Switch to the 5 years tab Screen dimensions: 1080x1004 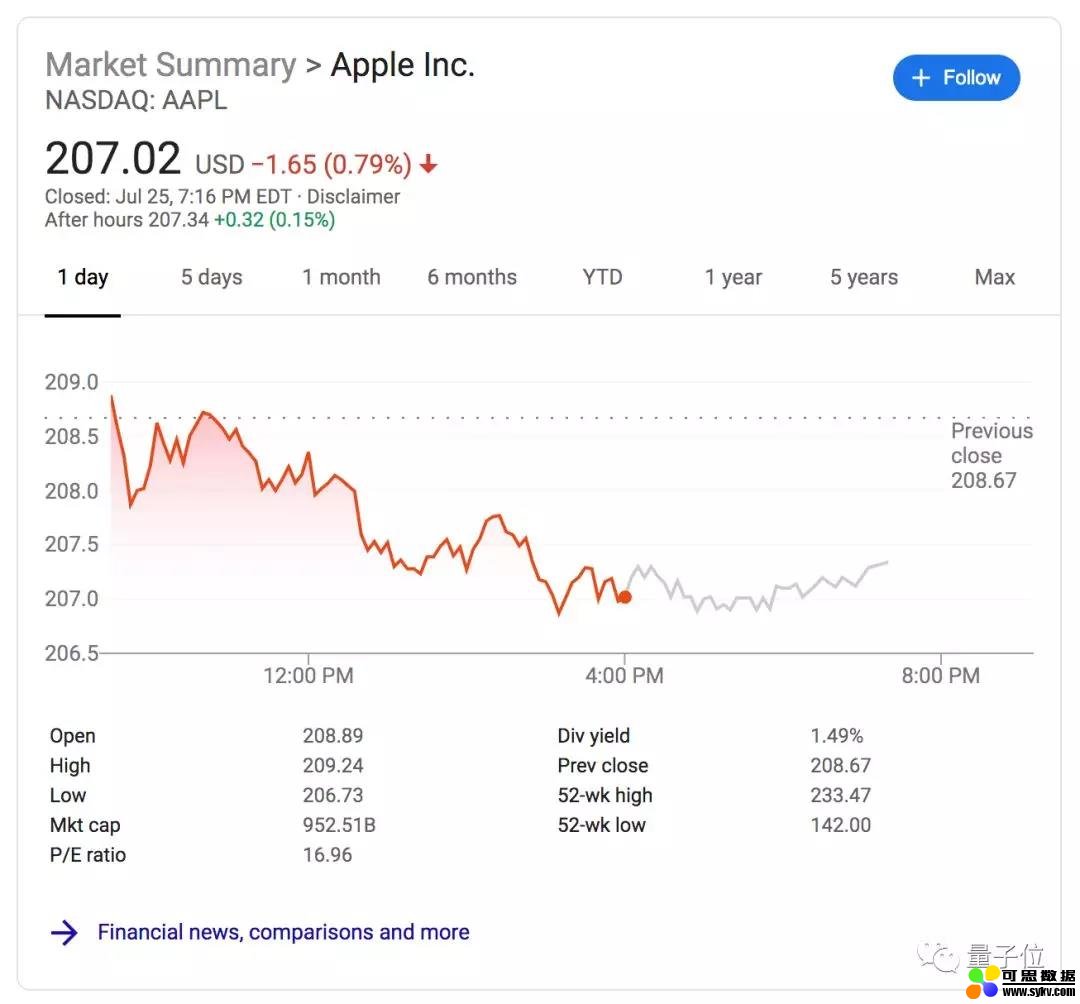(x=864, y=277)
